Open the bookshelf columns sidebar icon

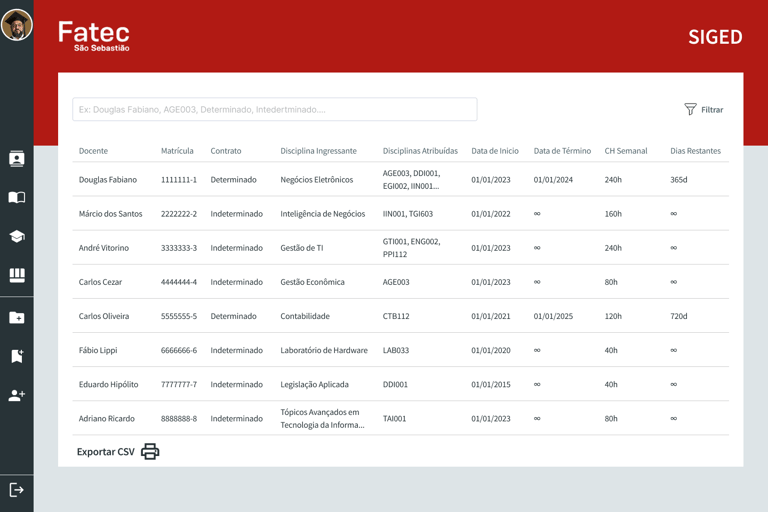pyautogui.click(x=17, y=275)
